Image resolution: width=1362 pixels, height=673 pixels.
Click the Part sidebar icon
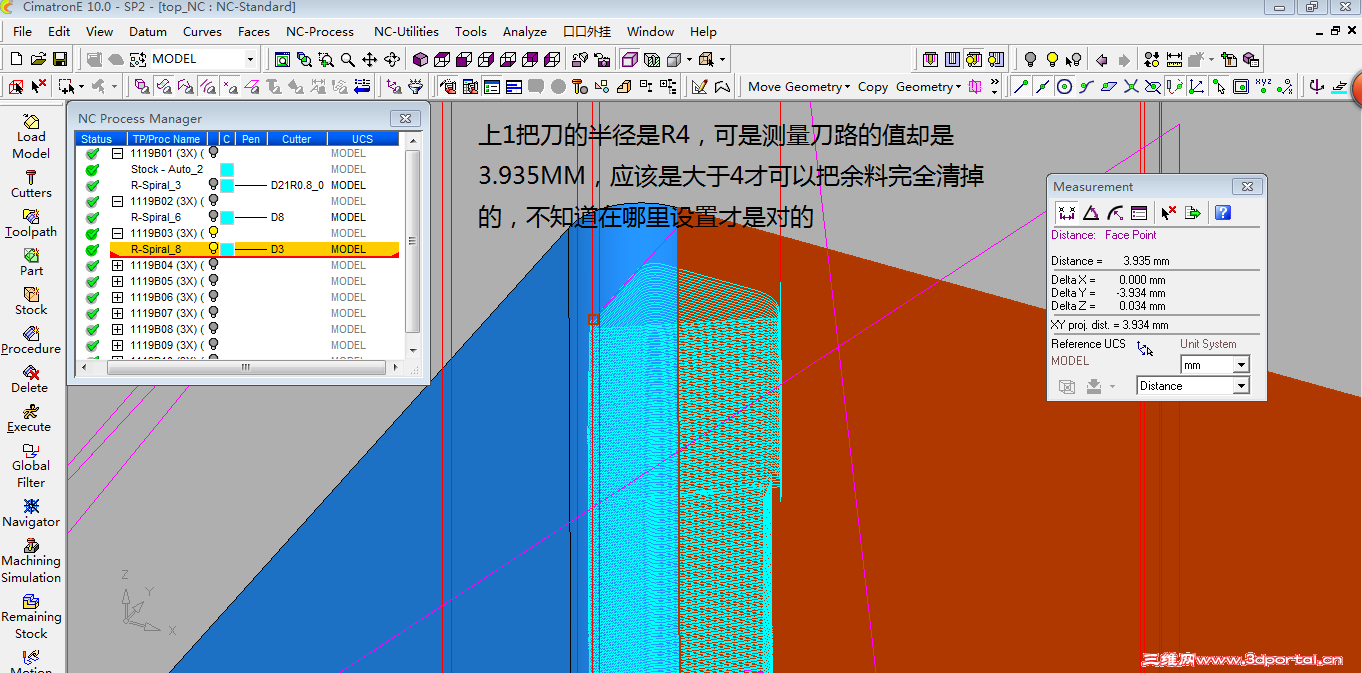(x=31, y=262)
